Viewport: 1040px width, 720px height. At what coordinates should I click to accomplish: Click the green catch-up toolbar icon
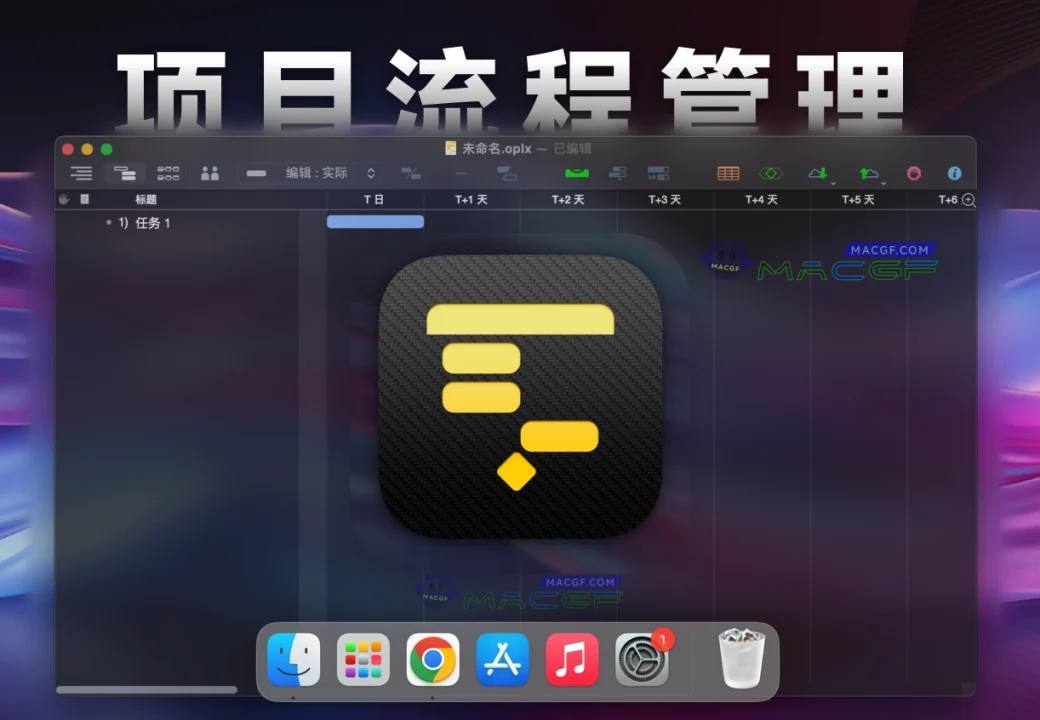575,172
